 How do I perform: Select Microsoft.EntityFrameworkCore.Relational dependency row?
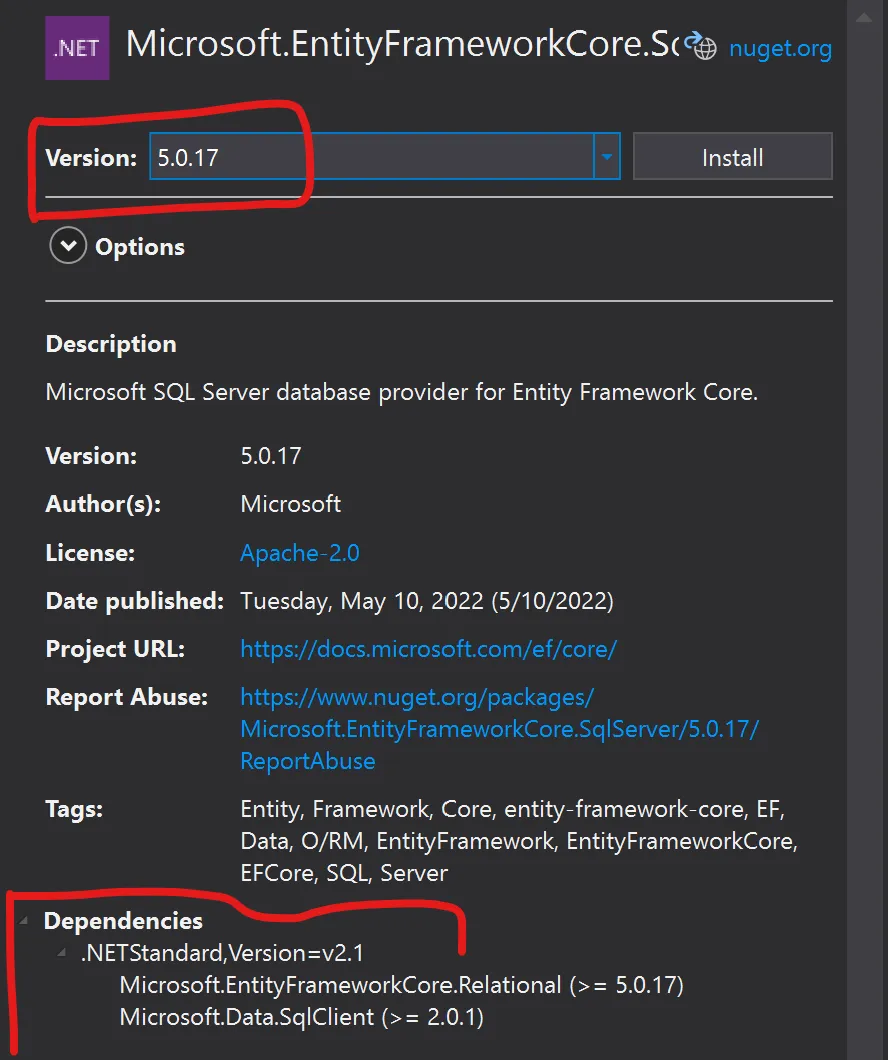point(401,985)
